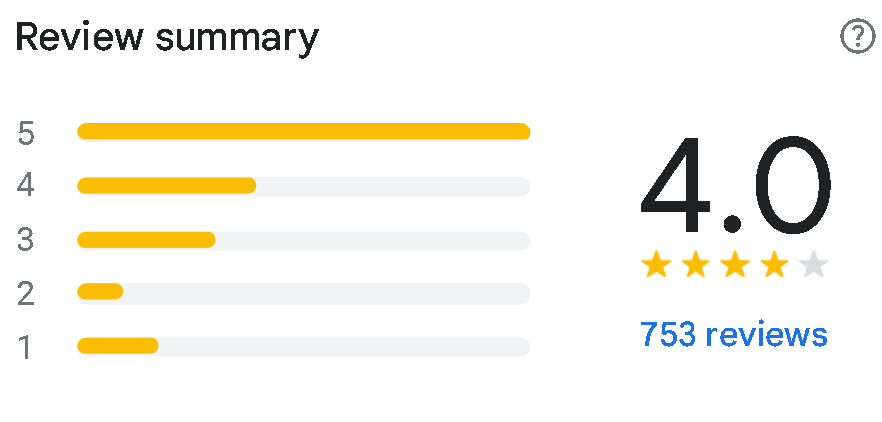Select the 5-star rating bar
Image resolution: width=882 pixels, height=422 pixels.
tap(303, 132)
